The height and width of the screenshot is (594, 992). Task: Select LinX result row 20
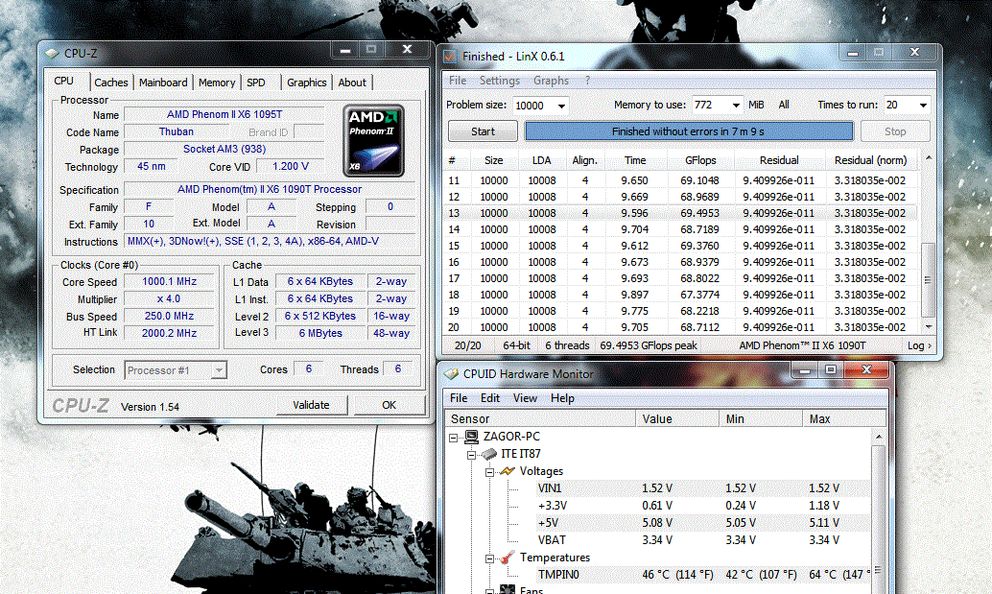pyautogui.click(x=681, y=327)
